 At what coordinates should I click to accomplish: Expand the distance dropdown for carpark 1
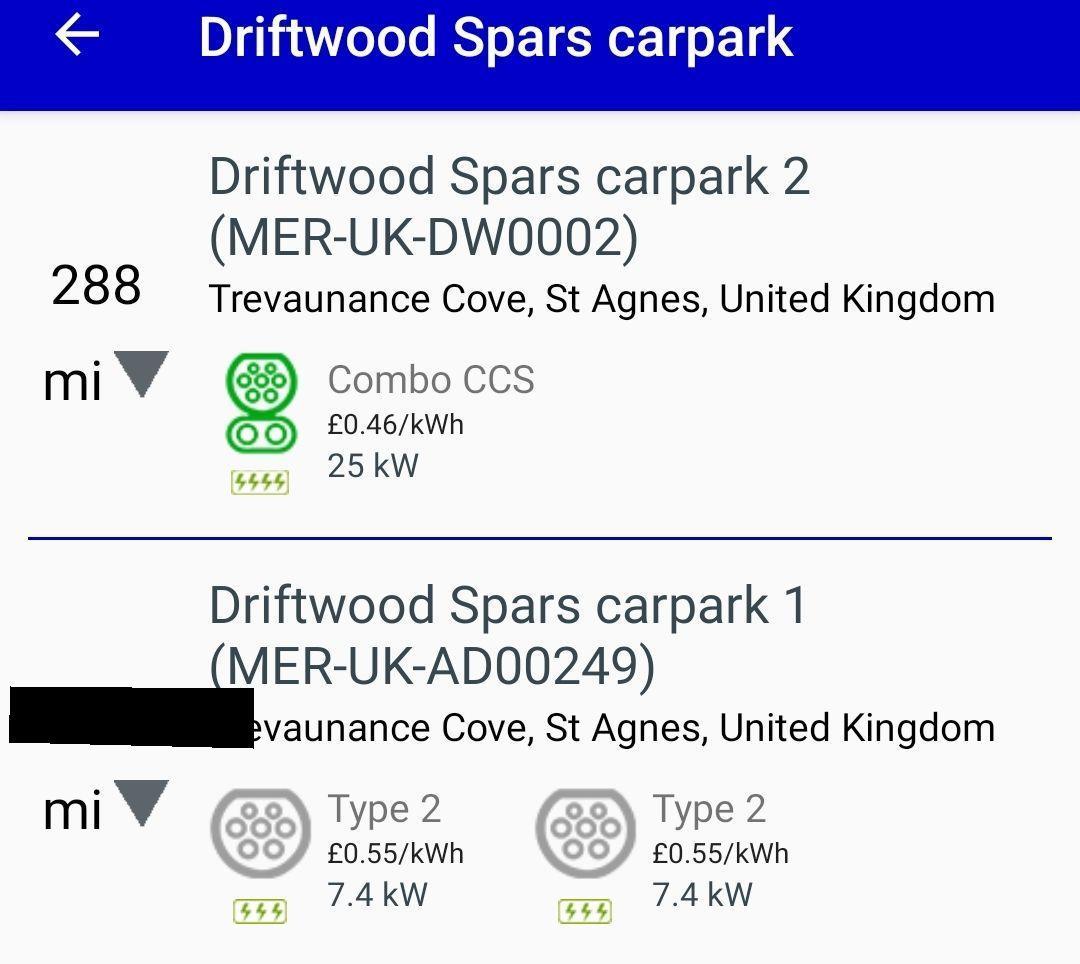[x=142, y=802]
